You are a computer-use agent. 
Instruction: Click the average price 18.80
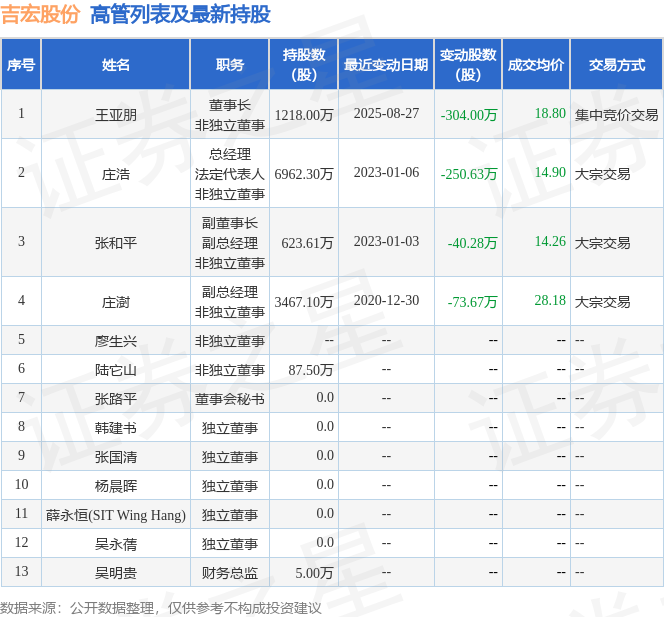tap(550, 113)
